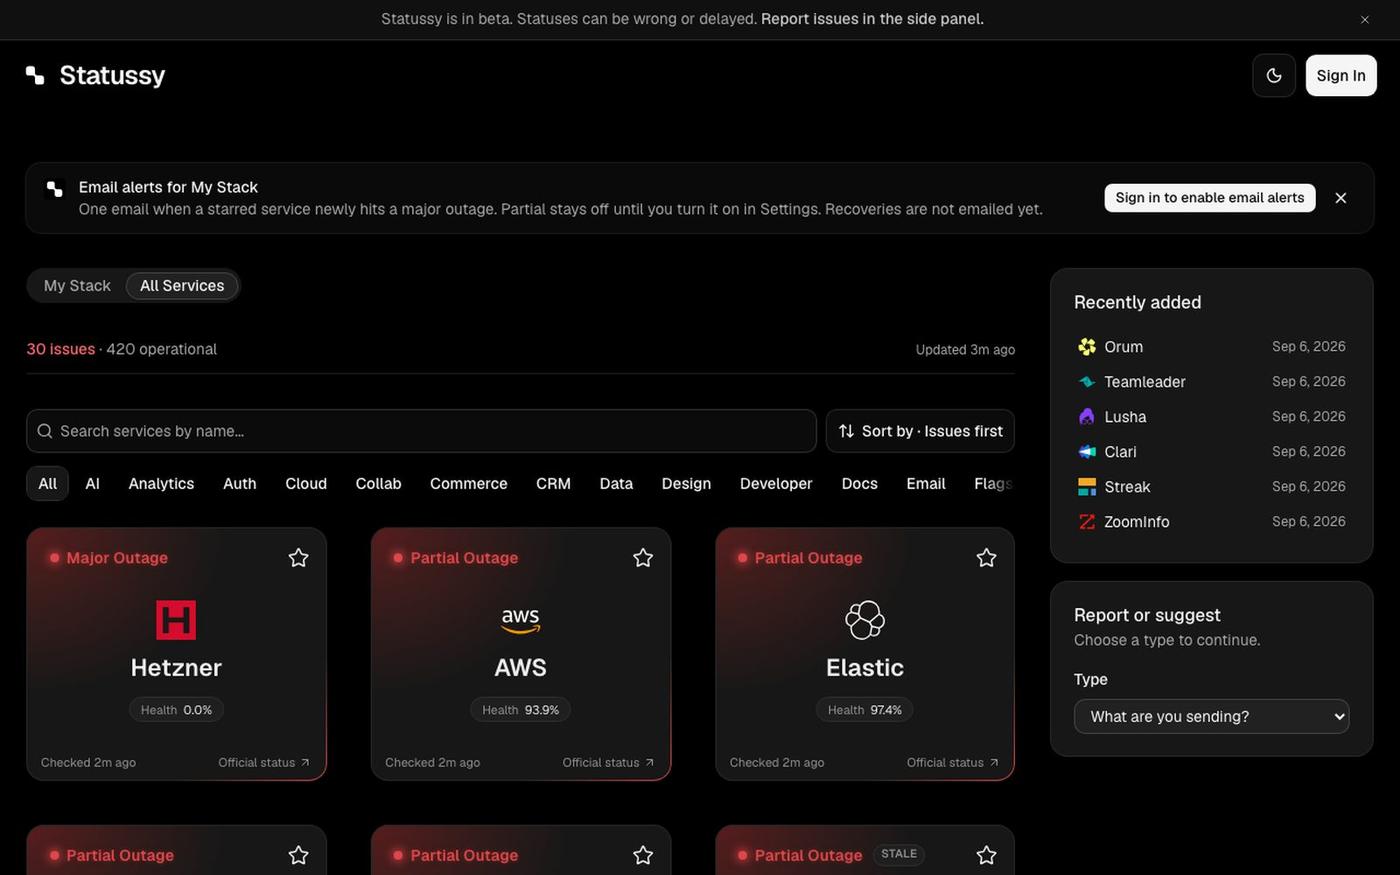Open the What are you sending dropdown
Image resolution: width=1400 pixels, height=875 pixels.
[x=1211, y=716]
